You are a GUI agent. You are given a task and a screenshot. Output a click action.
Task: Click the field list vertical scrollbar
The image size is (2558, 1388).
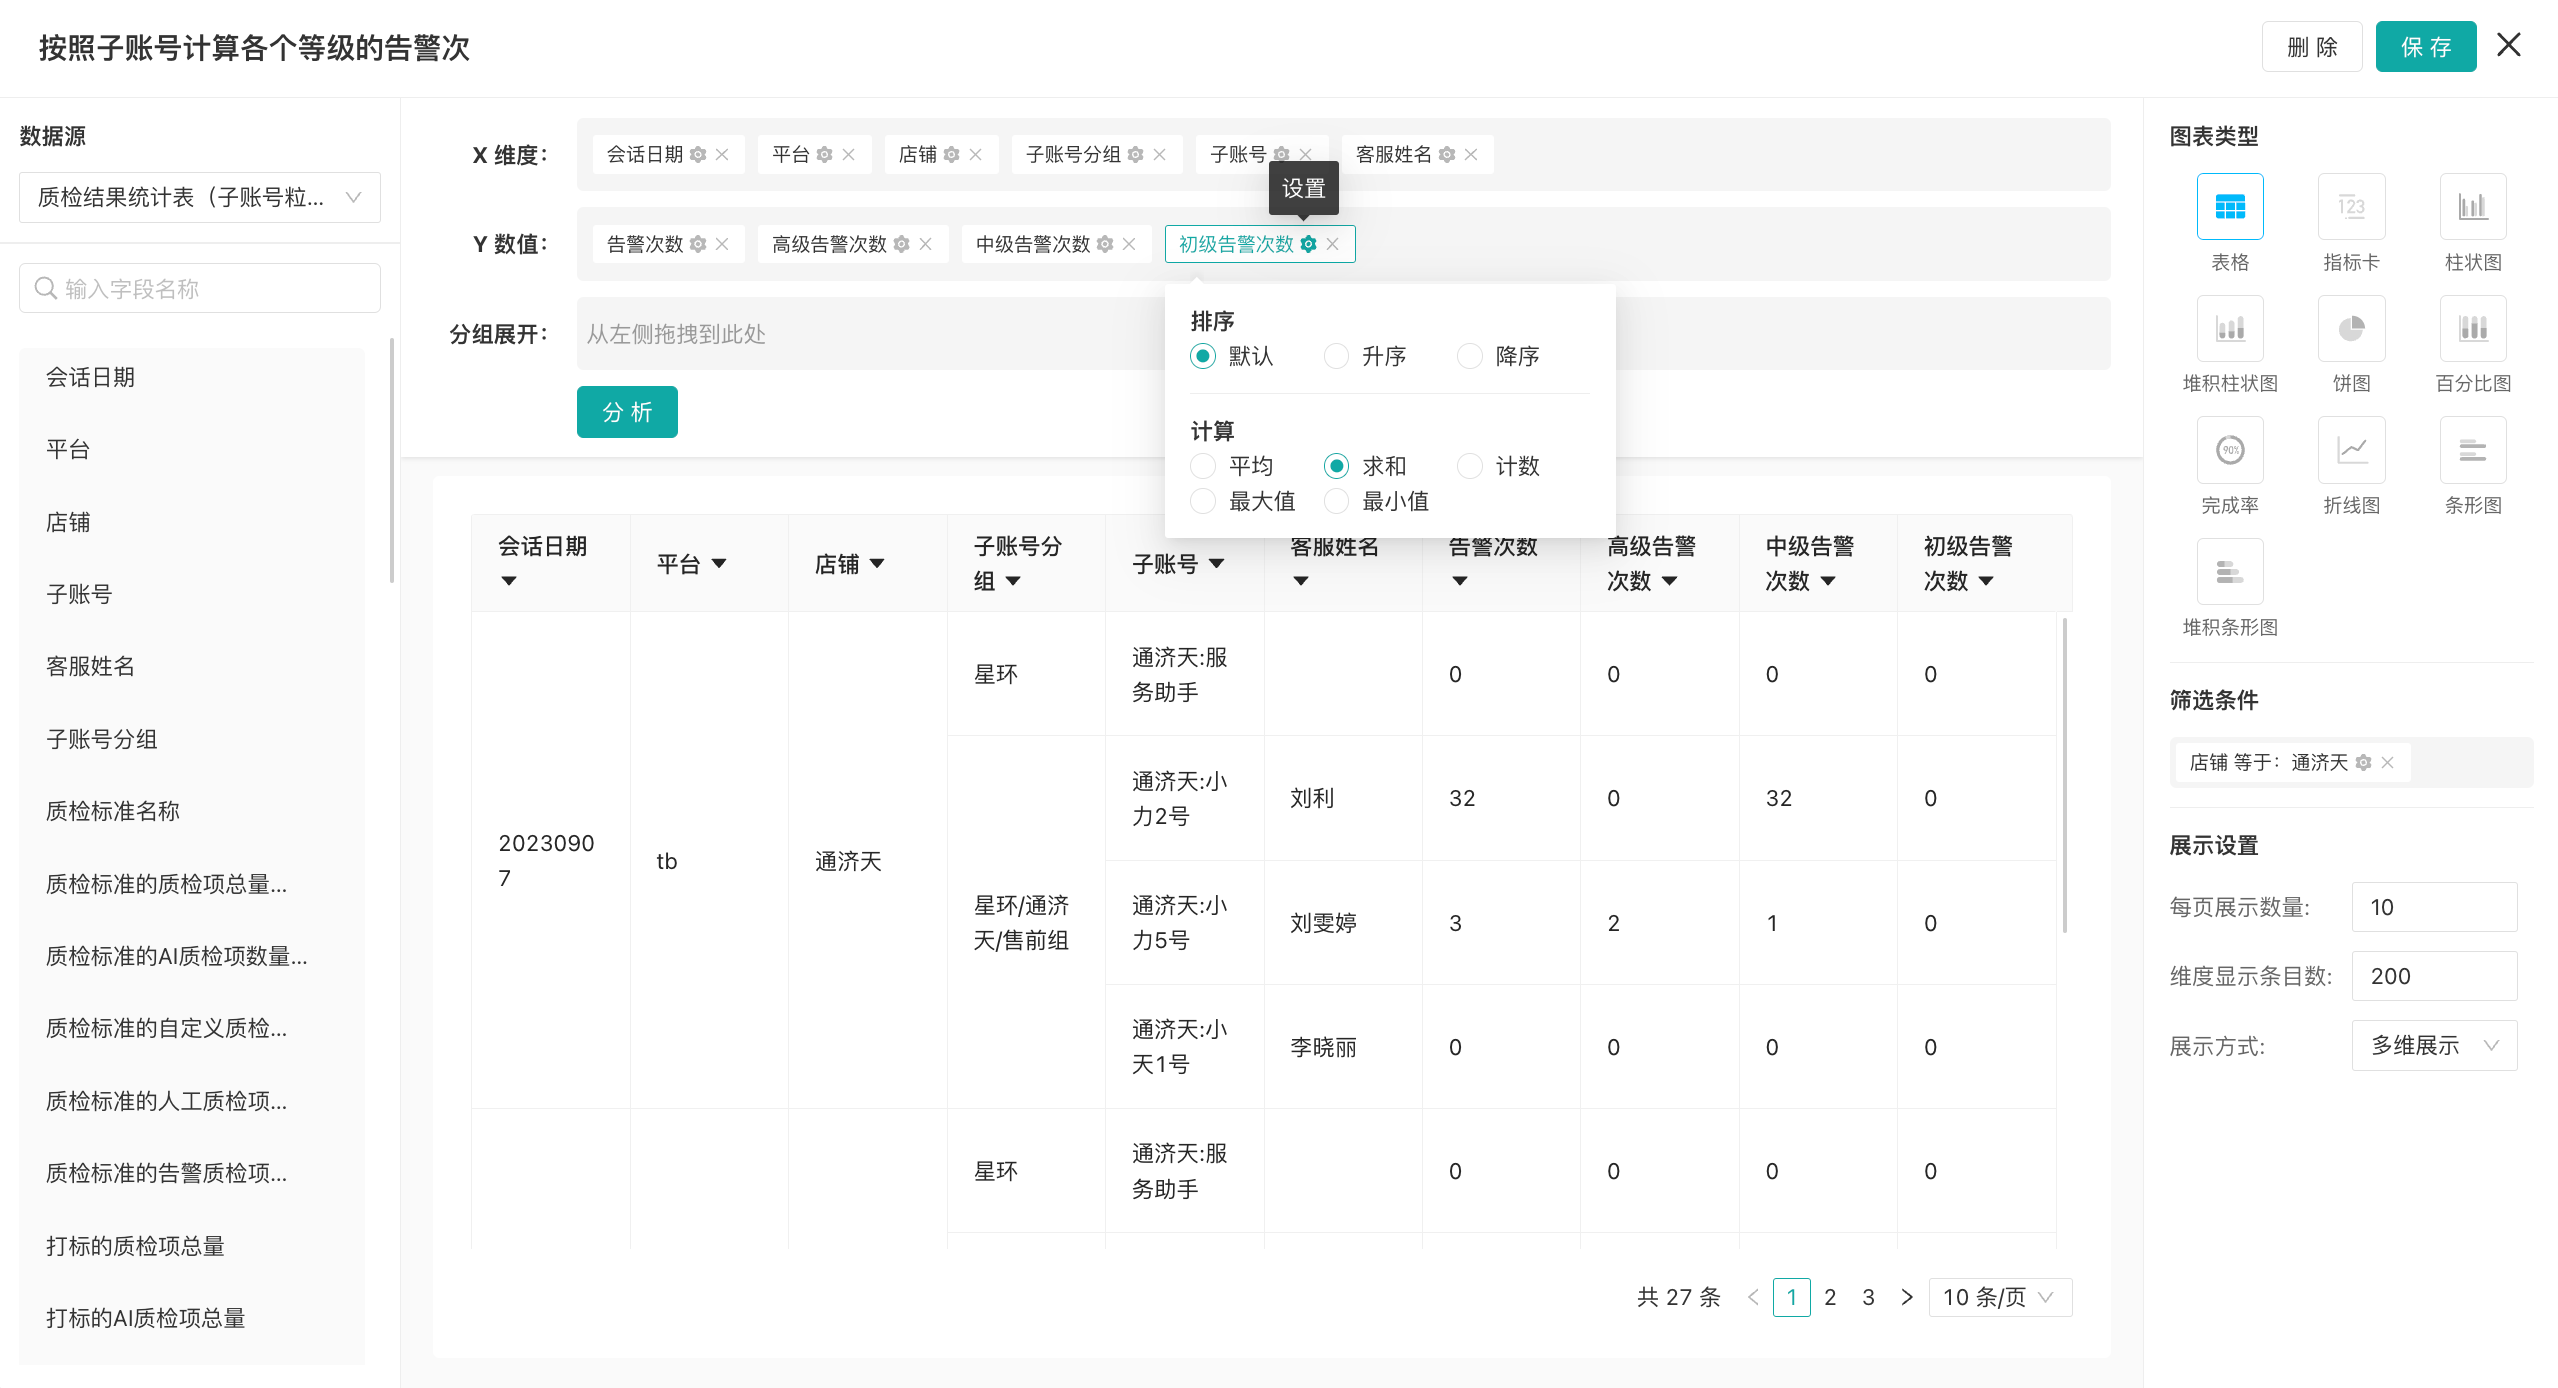coord(391,460)
